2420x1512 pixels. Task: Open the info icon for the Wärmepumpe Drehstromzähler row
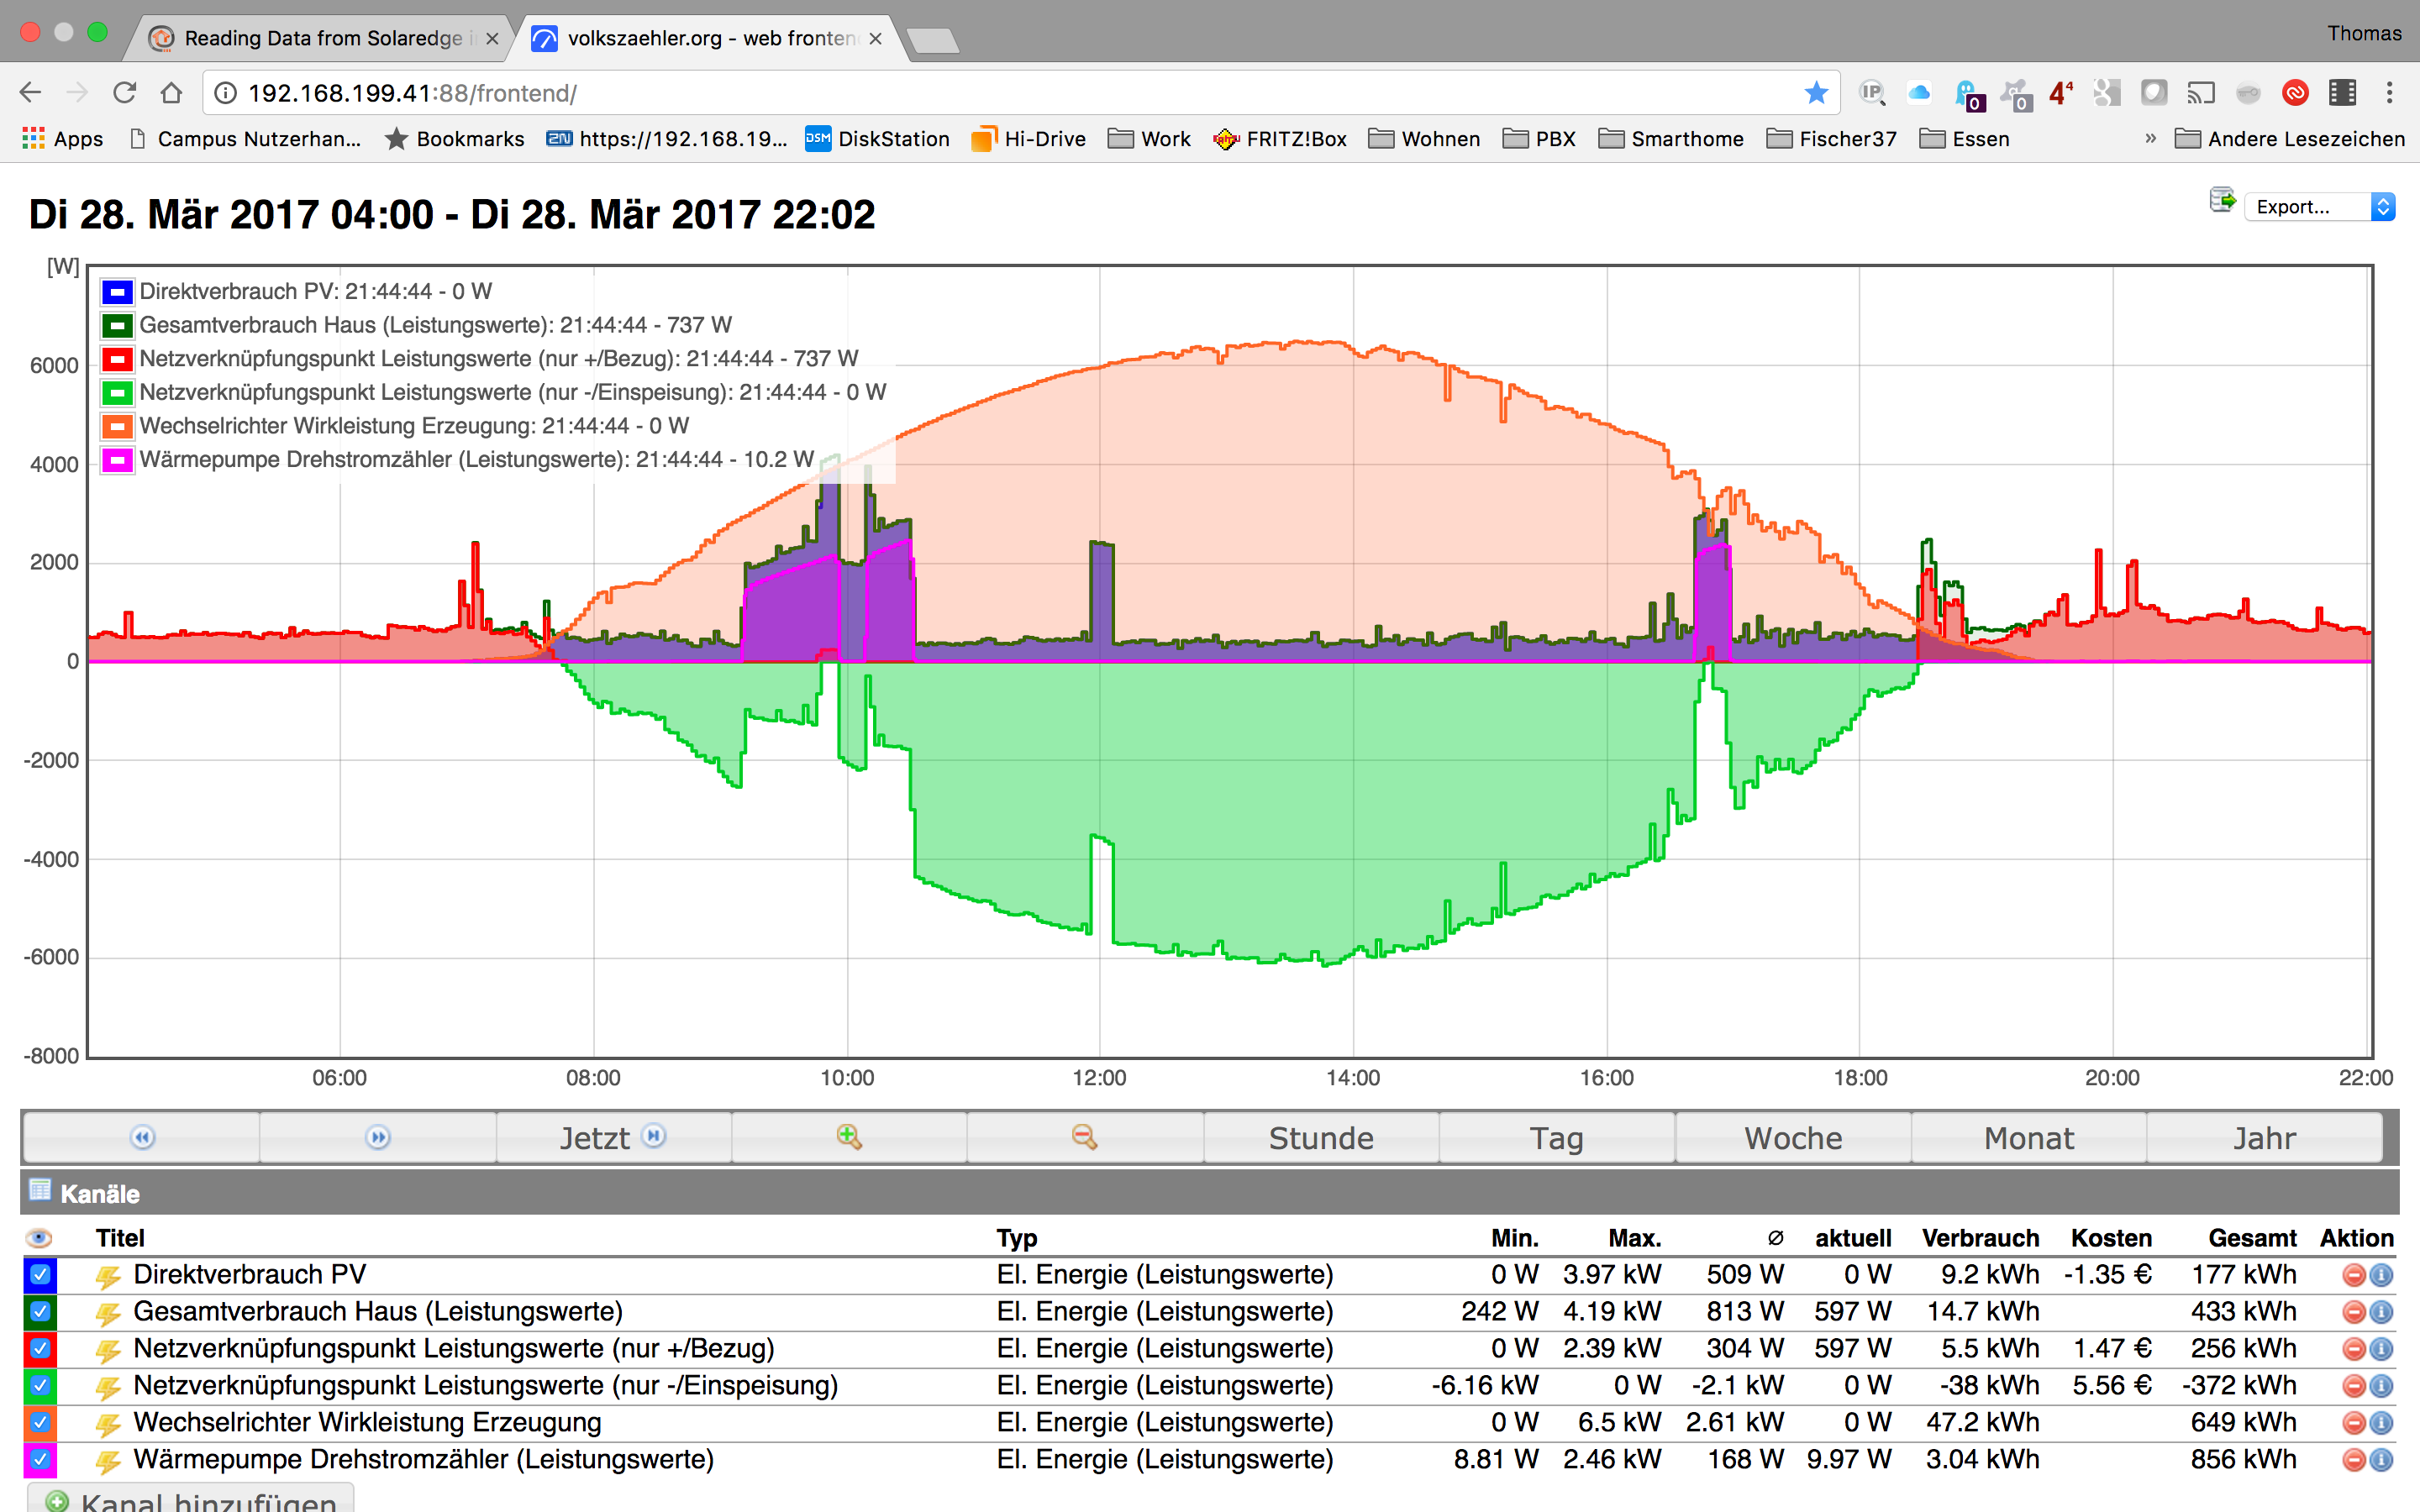[2382, 1460]
